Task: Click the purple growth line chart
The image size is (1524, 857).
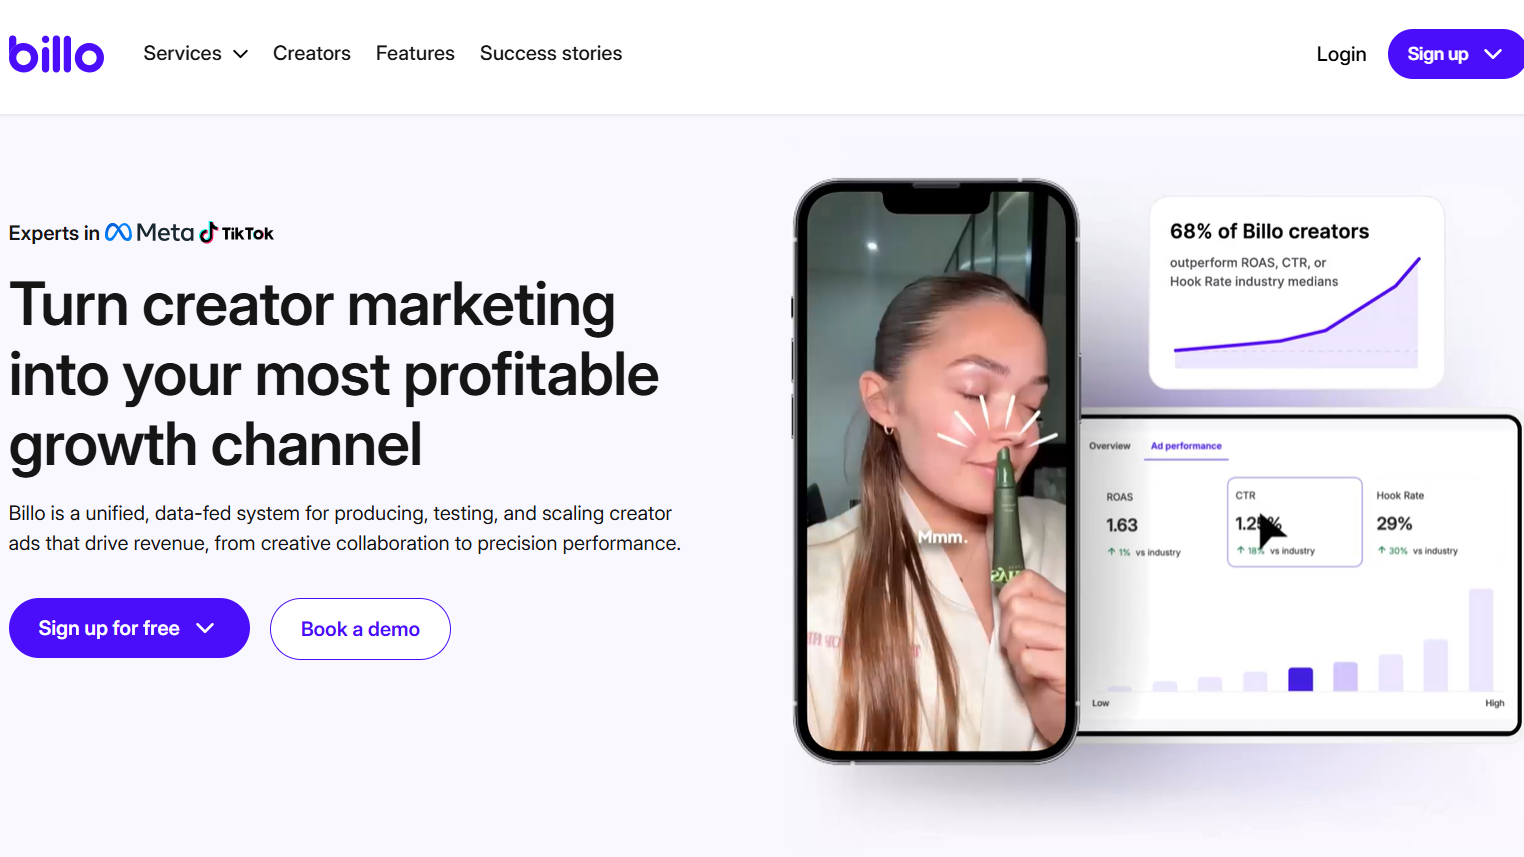Action: click(1296, 312)
